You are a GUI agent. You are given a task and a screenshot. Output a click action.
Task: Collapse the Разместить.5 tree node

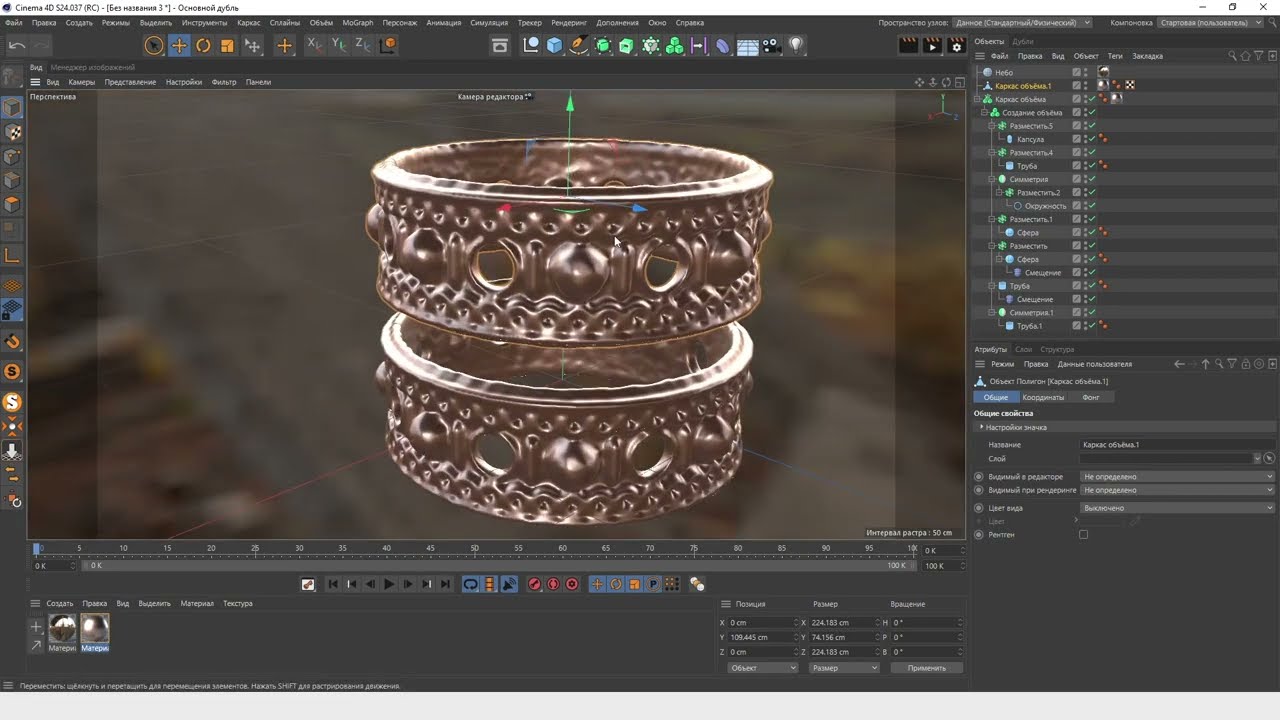[x=992, y=126]
